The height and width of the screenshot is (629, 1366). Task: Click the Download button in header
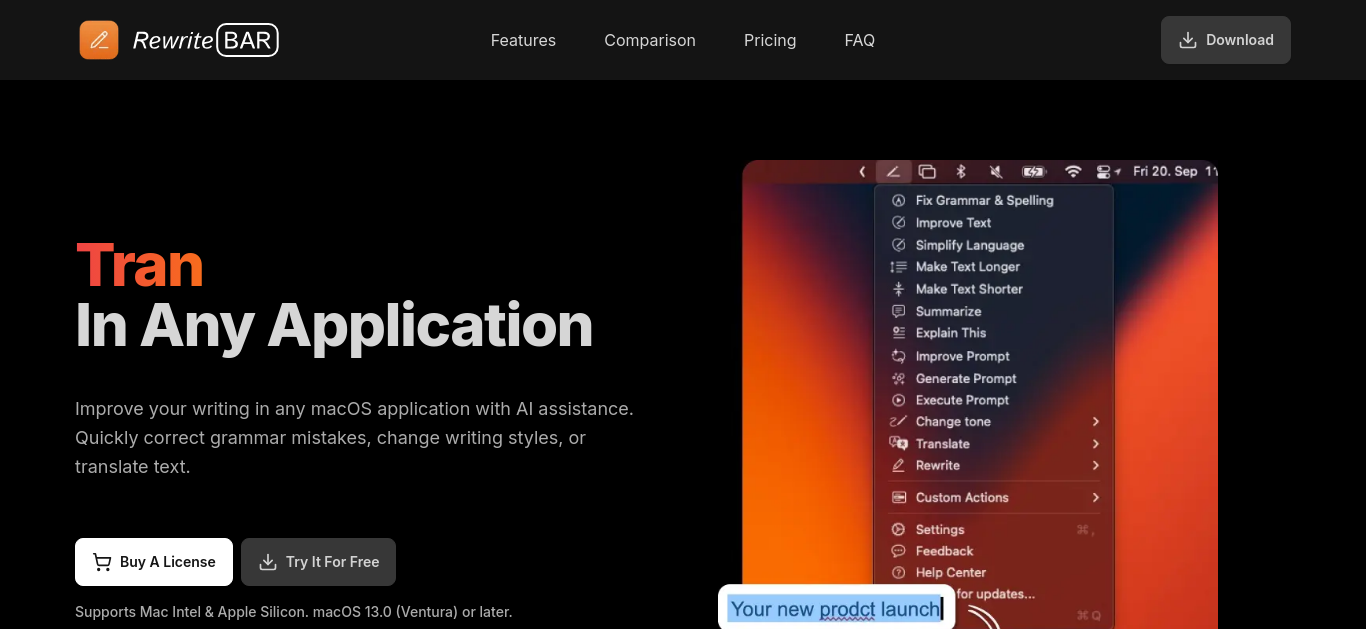[x=1226, y=40]
